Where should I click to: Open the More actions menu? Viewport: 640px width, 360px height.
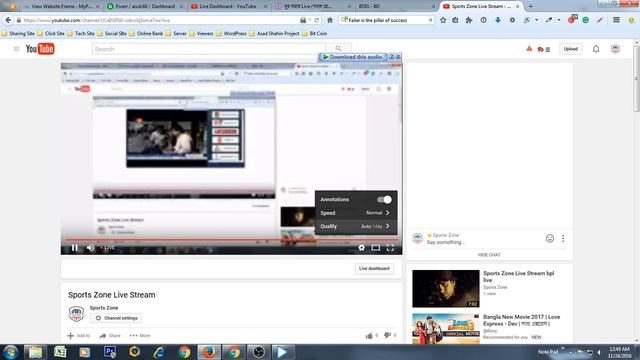(x=140, y=336)
